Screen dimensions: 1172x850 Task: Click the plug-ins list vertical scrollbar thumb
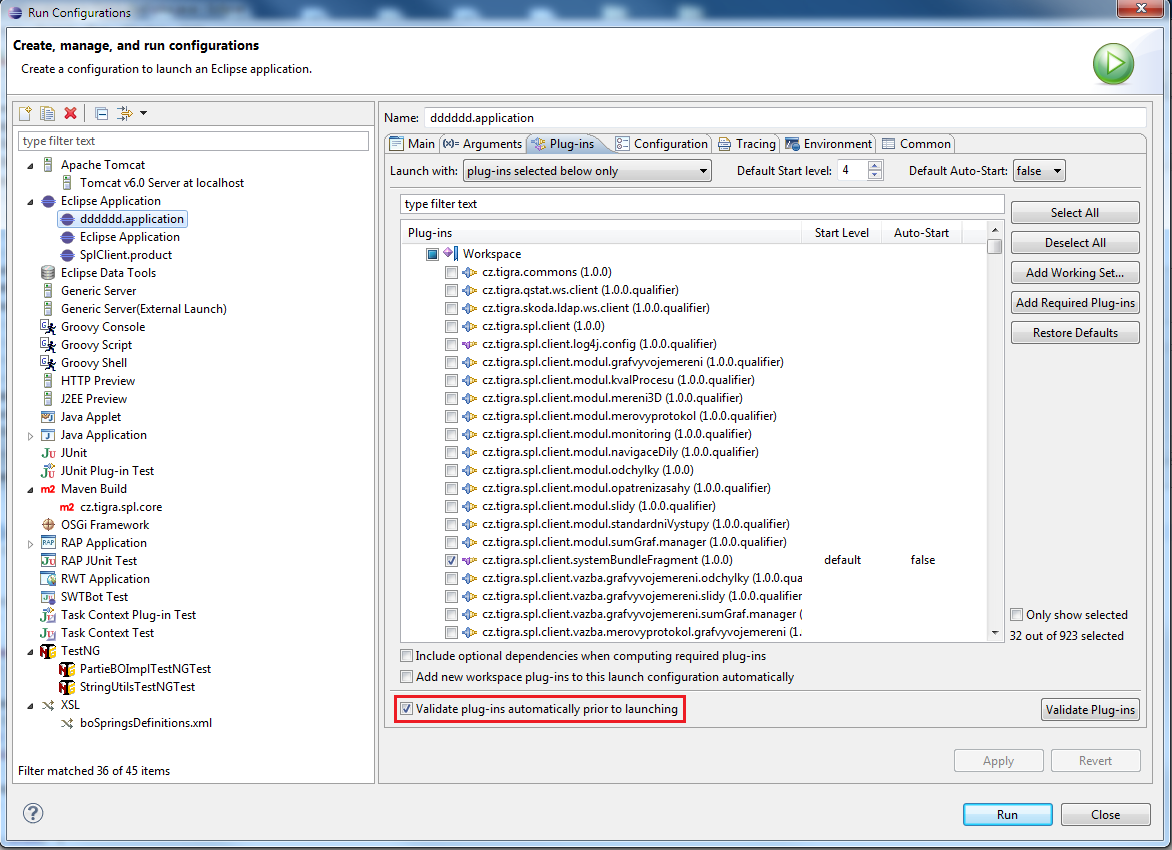coord(994,247)
